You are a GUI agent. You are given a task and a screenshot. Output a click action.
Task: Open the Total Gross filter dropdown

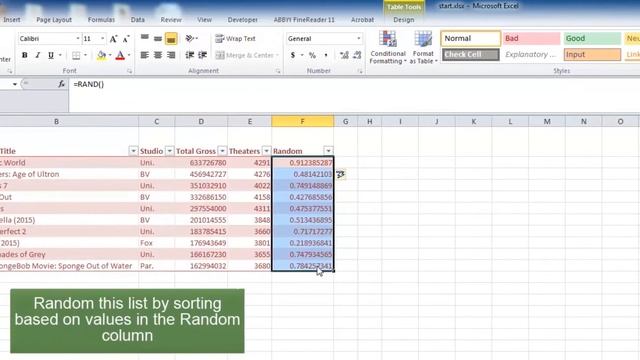(x=222, y=151)
